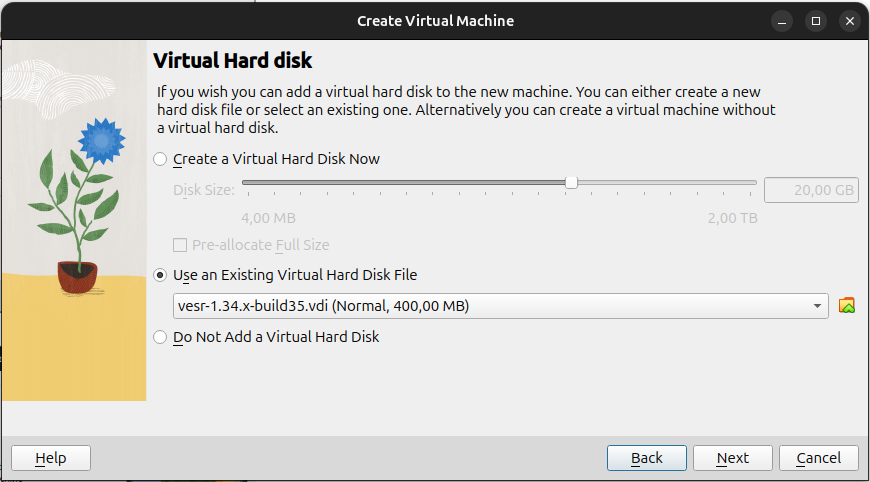
Task: Click the Disk Size slider handle
Action: pyautogui.click(x=571, y=182)
